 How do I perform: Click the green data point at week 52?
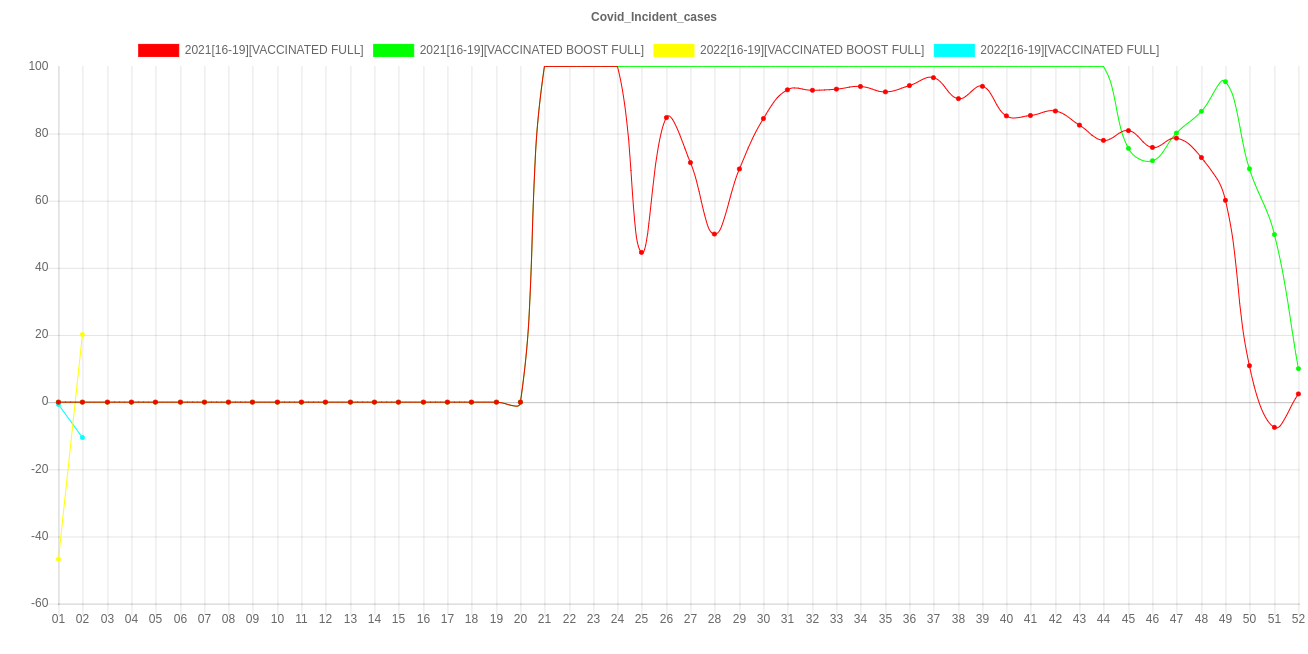pos(1298,368)
